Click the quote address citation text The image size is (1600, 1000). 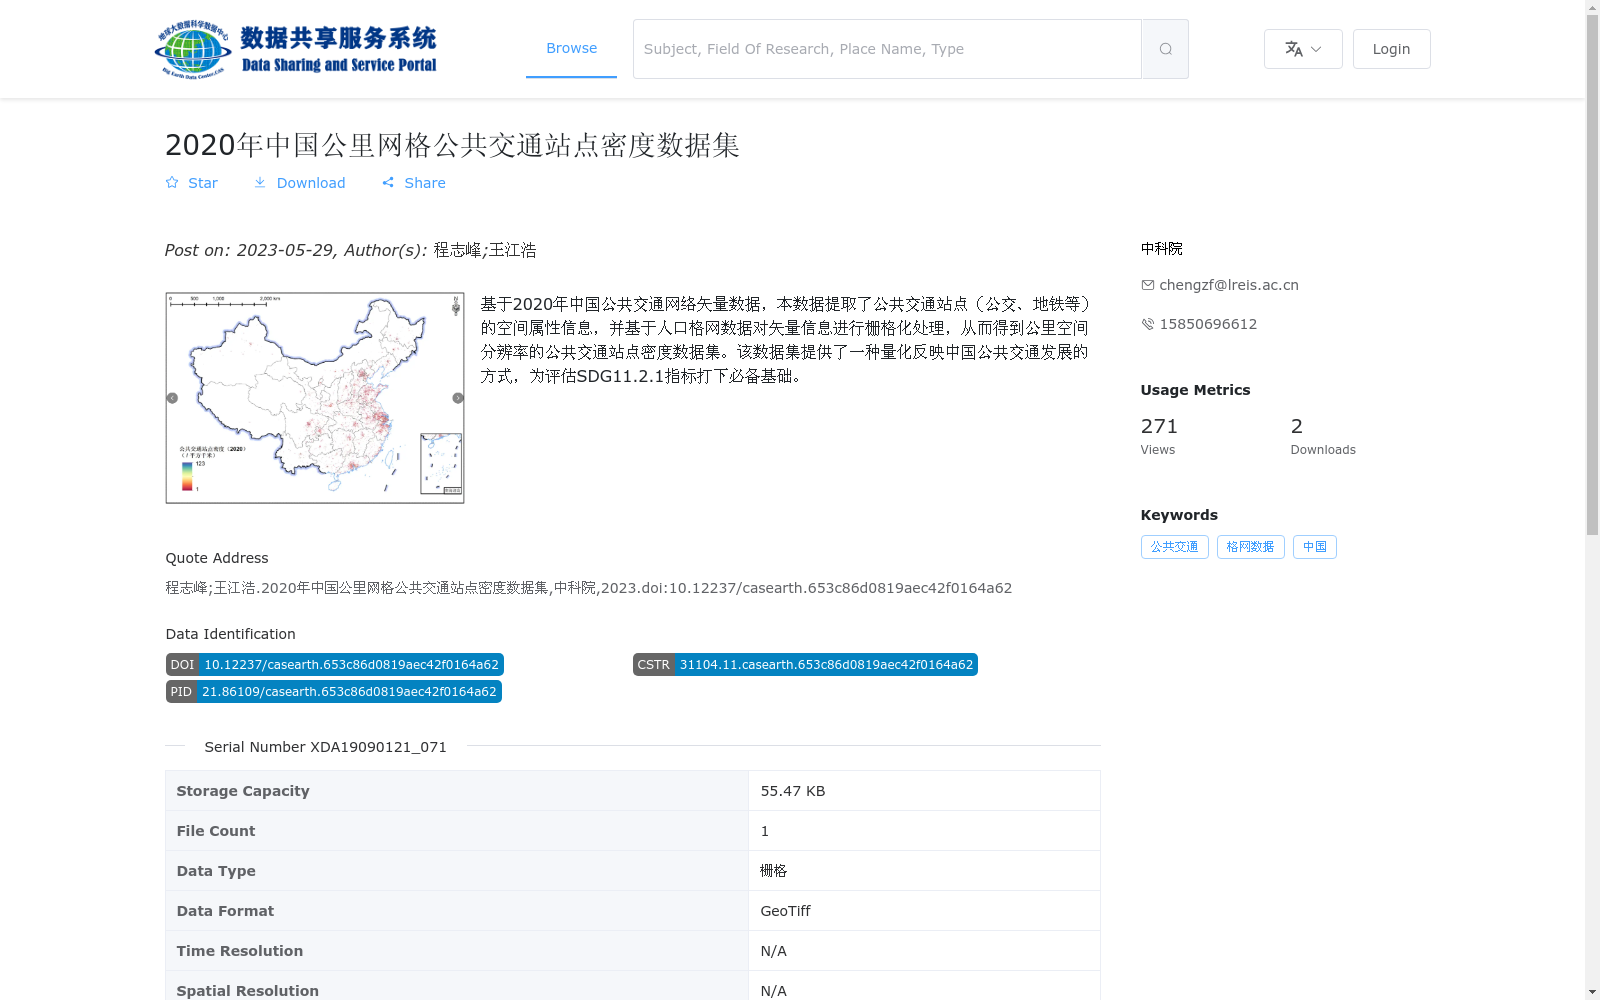(588, 588)
